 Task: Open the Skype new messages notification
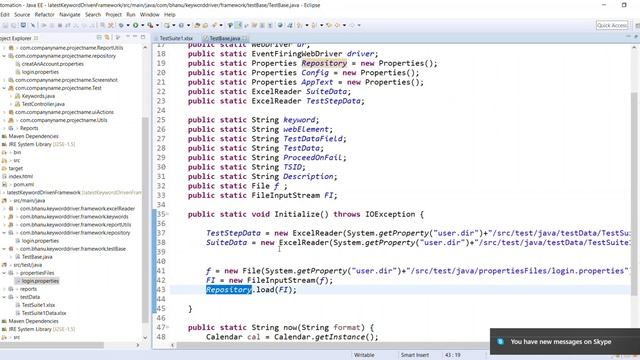click(x=565, y=342)
